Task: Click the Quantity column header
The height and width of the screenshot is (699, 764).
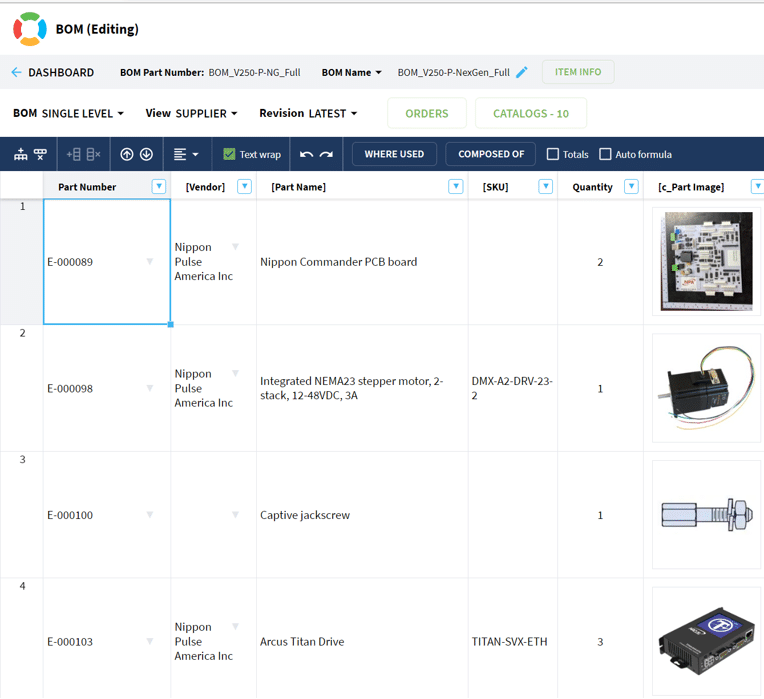Action: pyautogui.click(x=592, y=187)
